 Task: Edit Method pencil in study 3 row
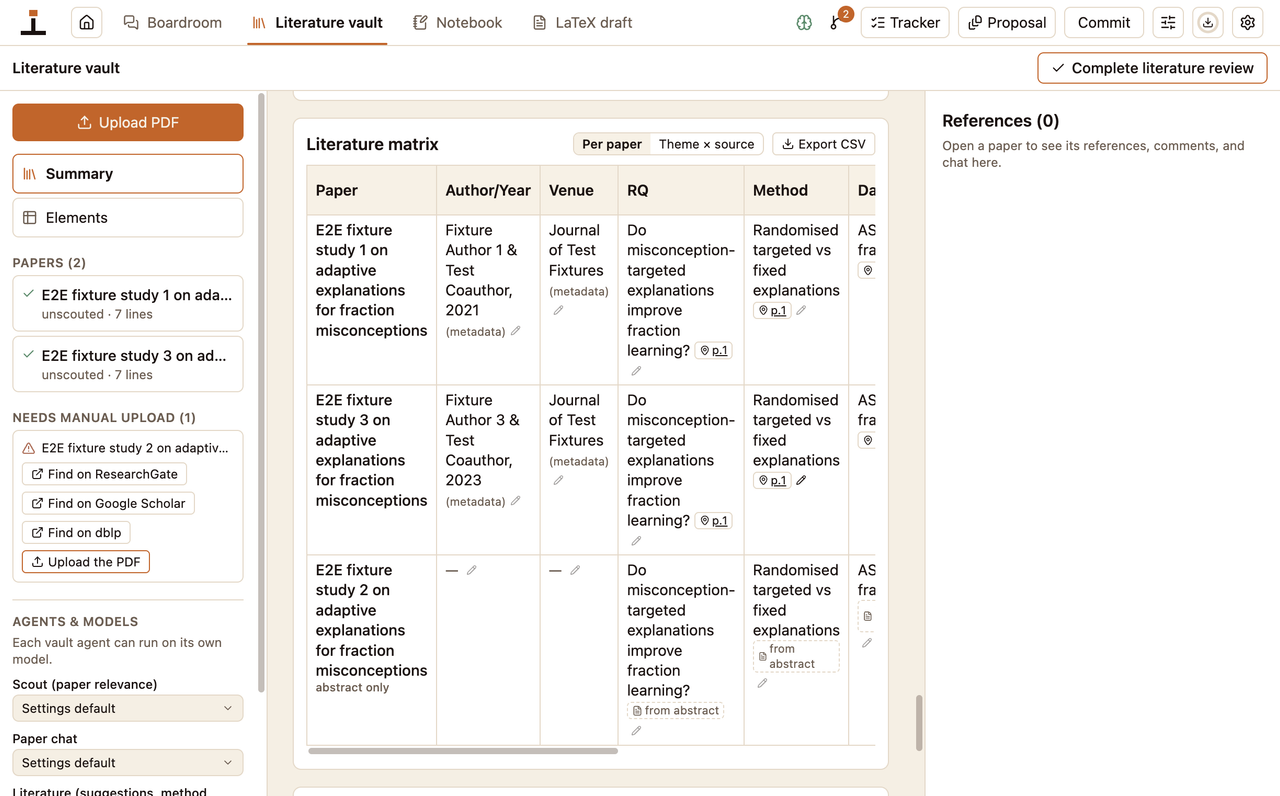click(801, 481)
